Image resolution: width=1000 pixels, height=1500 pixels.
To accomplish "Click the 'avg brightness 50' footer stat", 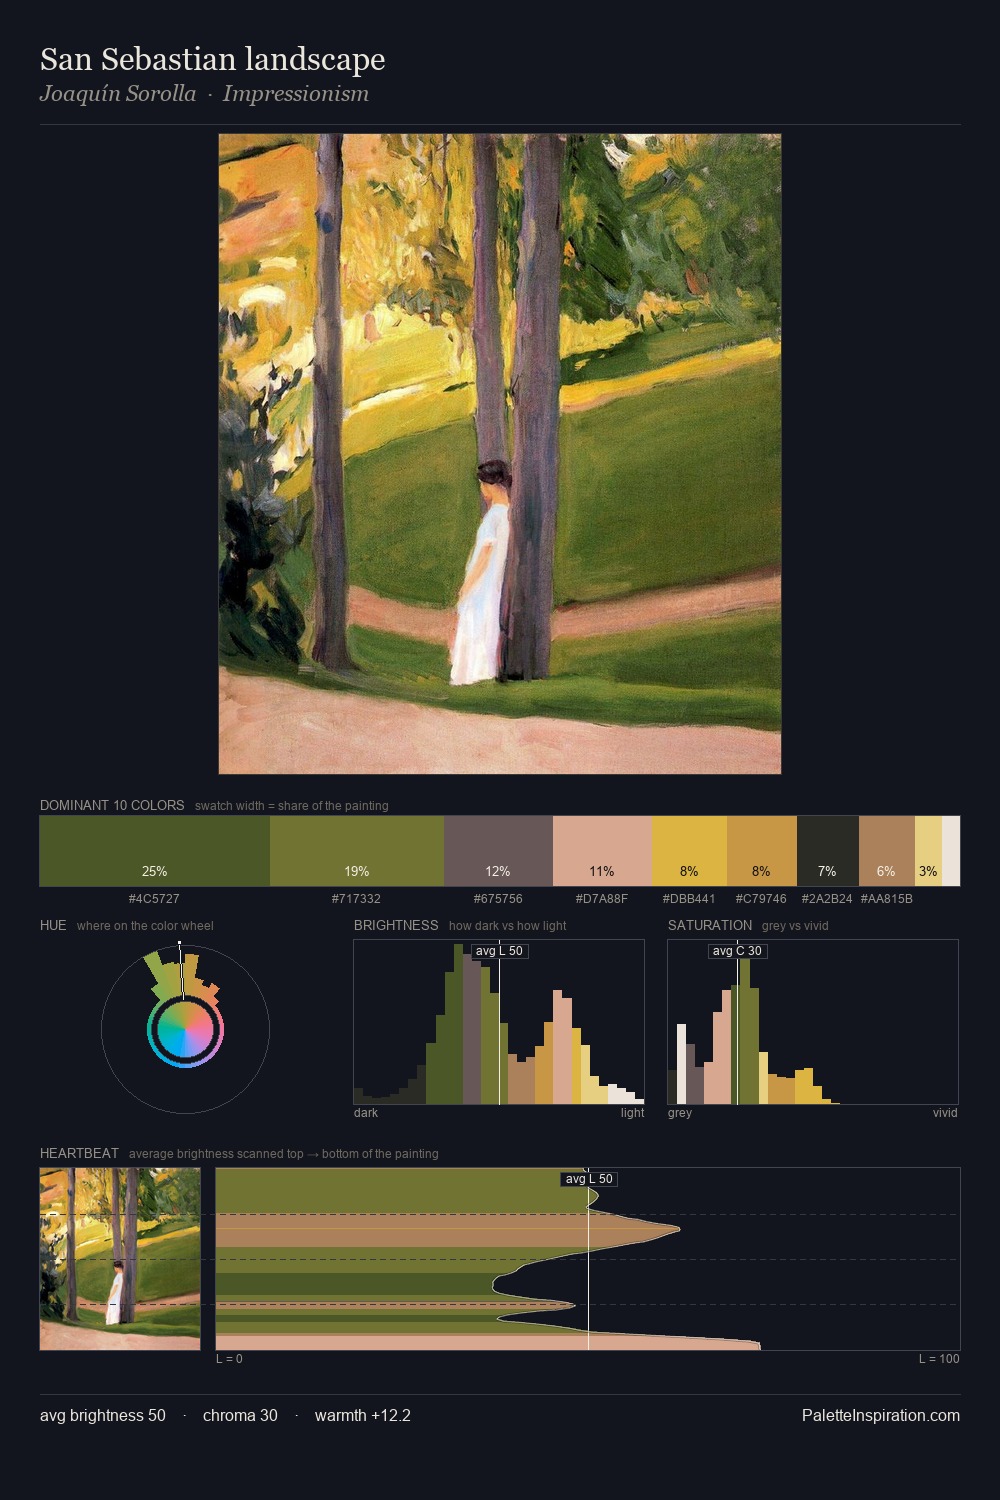I will click(103, 1416).
